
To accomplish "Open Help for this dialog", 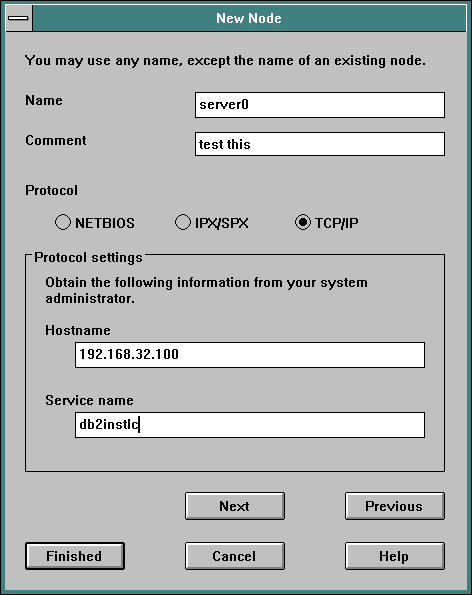I will (395, 556).
